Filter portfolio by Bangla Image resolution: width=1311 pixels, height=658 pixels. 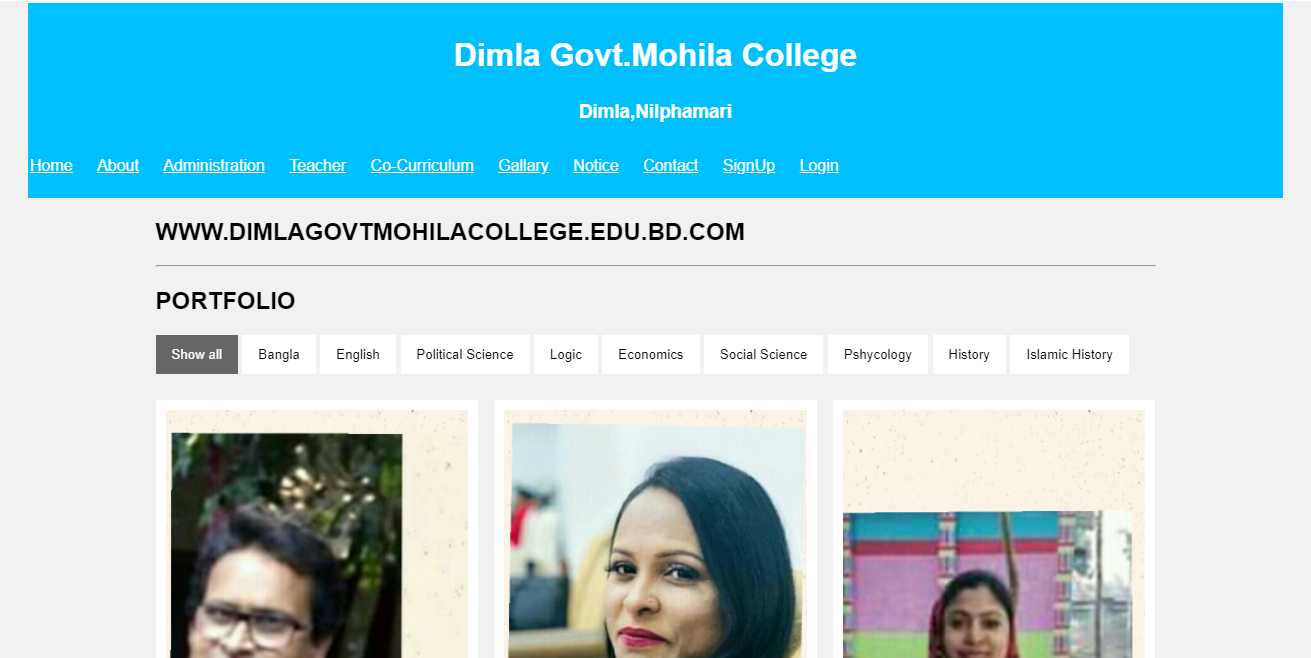tap(279, 354)
